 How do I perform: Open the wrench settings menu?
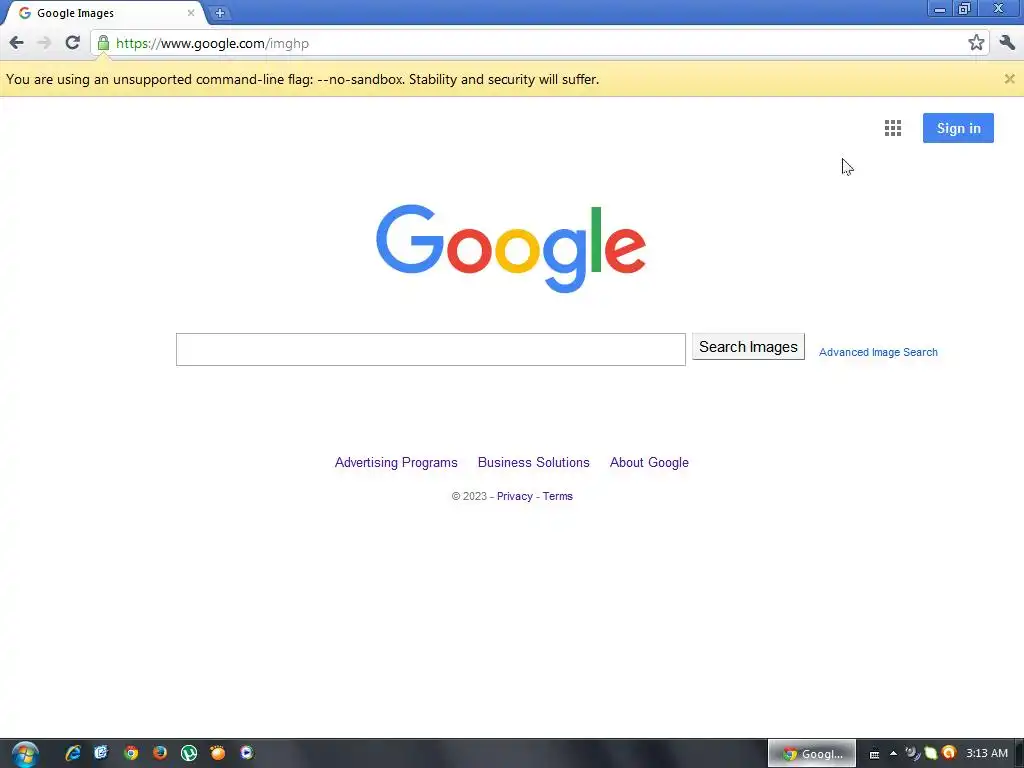click(x=1007, y=43)
